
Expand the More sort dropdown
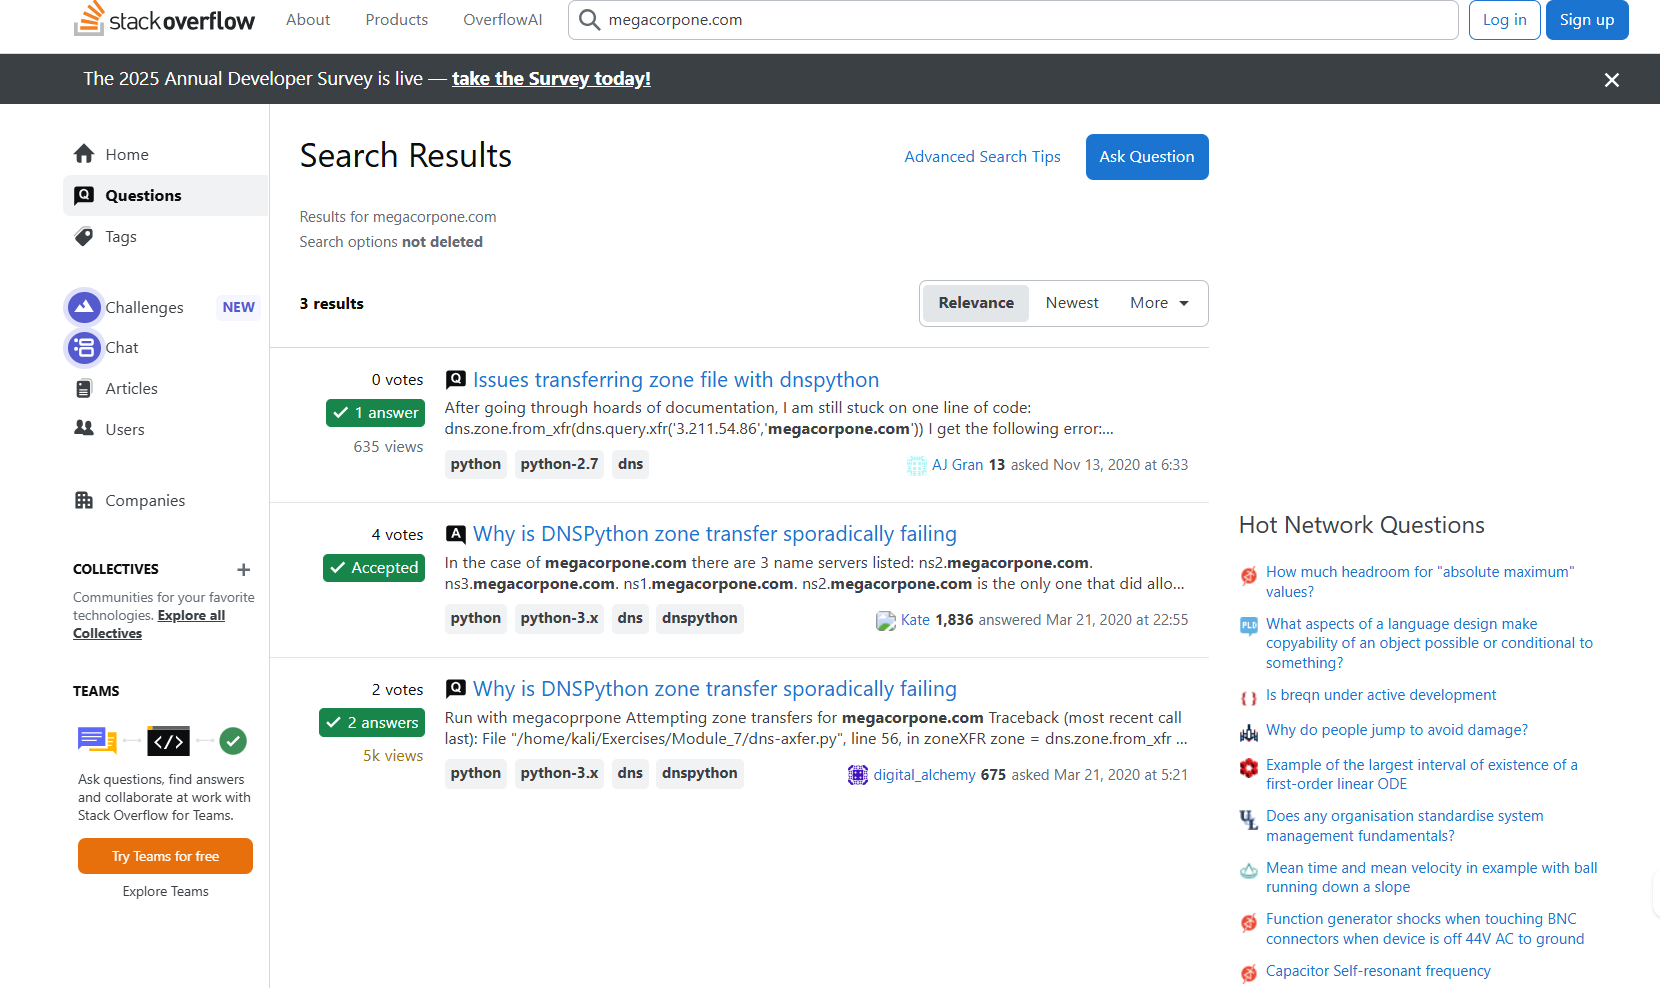coord(1159,303)
